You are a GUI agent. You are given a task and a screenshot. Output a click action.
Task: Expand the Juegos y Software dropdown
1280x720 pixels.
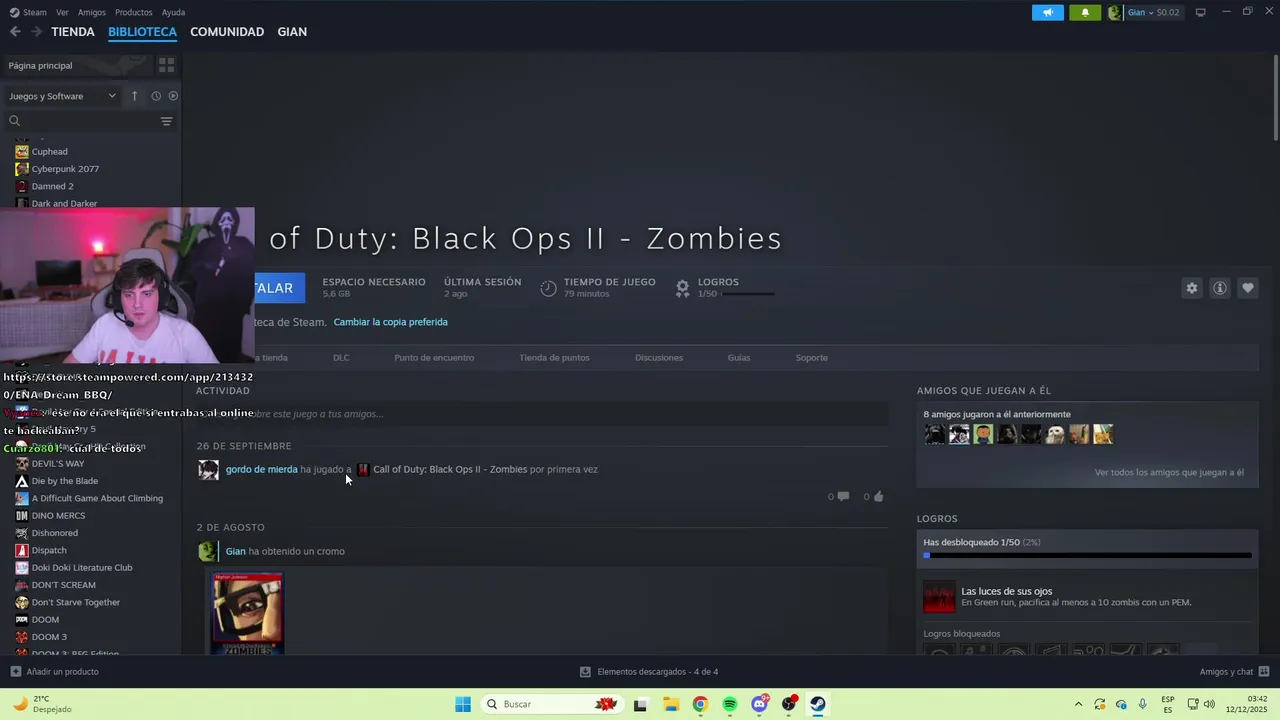[x=62, y=96]
